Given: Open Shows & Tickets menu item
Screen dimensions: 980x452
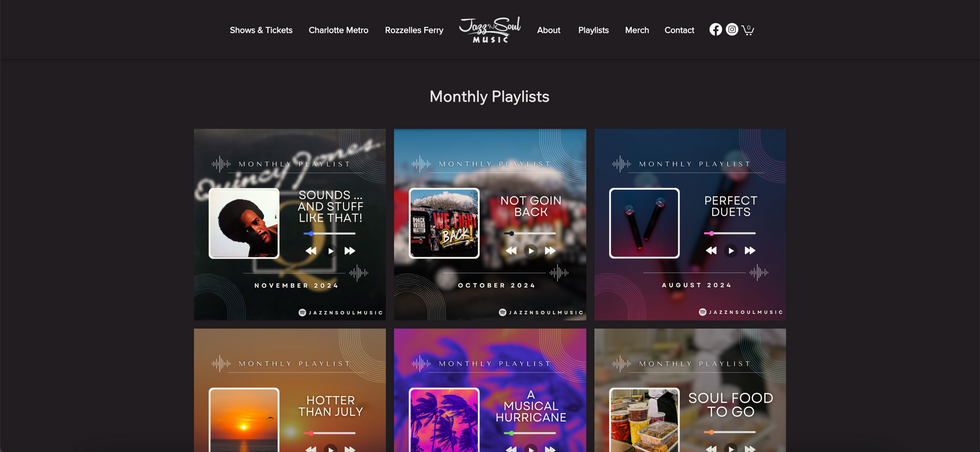Looking at the screenshot, I should (261, 30).
